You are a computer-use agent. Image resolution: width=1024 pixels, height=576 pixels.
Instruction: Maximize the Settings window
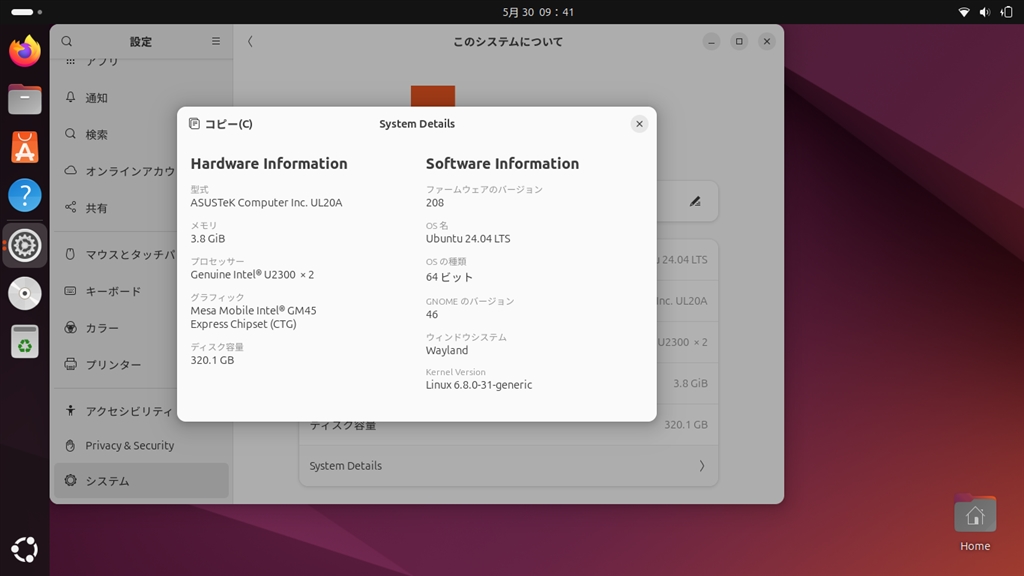tap(739, 41)
